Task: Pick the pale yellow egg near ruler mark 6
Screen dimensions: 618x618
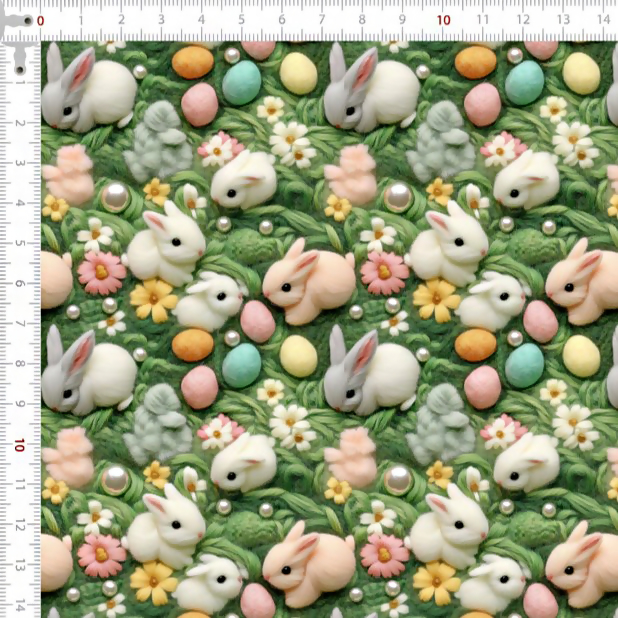Action: pos(298,72)
